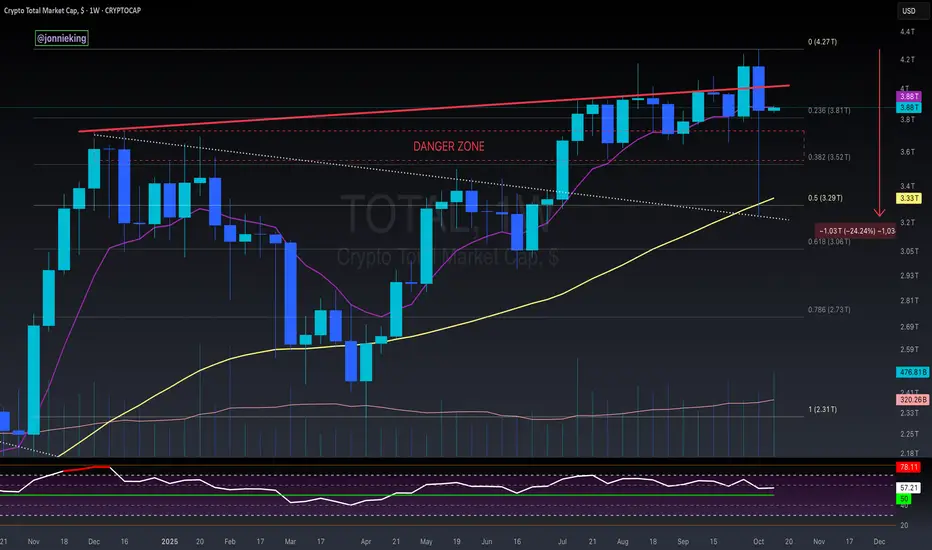Viewport: 932px width, 550px height.
Task: Click the Jul label on time axis
Action: point(562,542)
